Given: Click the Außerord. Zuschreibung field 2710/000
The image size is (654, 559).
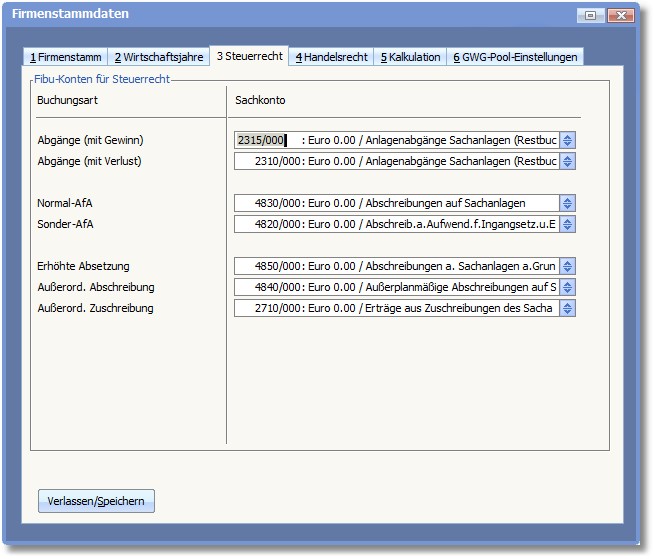Looking at the screenshot, I should point(396,308).
